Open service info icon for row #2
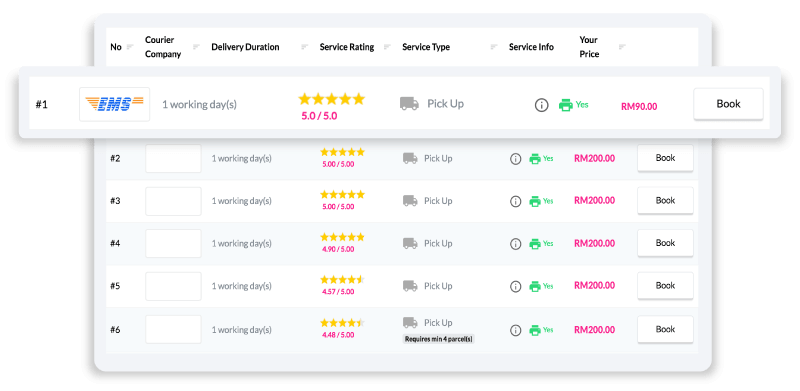Image resolution: width=800 pixels, height=391 pixels. tap(516, 159)
